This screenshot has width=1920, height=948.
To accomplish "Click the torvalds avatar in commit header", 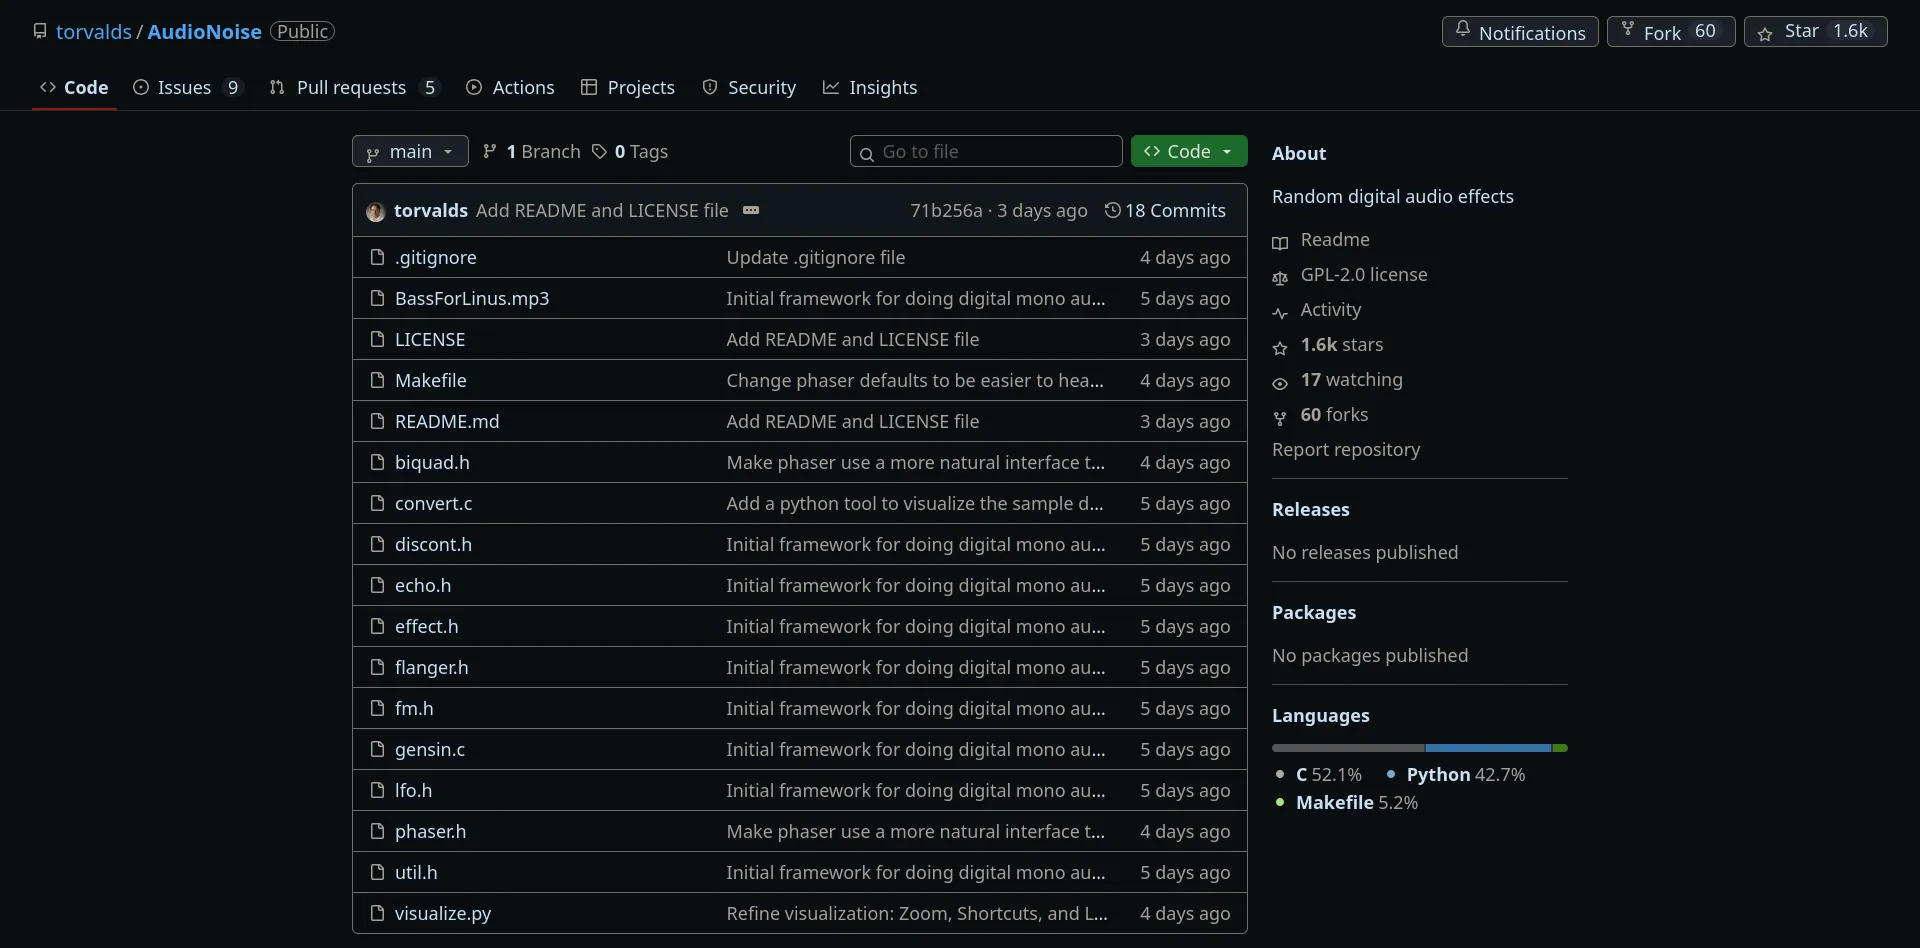I will 375,211.
